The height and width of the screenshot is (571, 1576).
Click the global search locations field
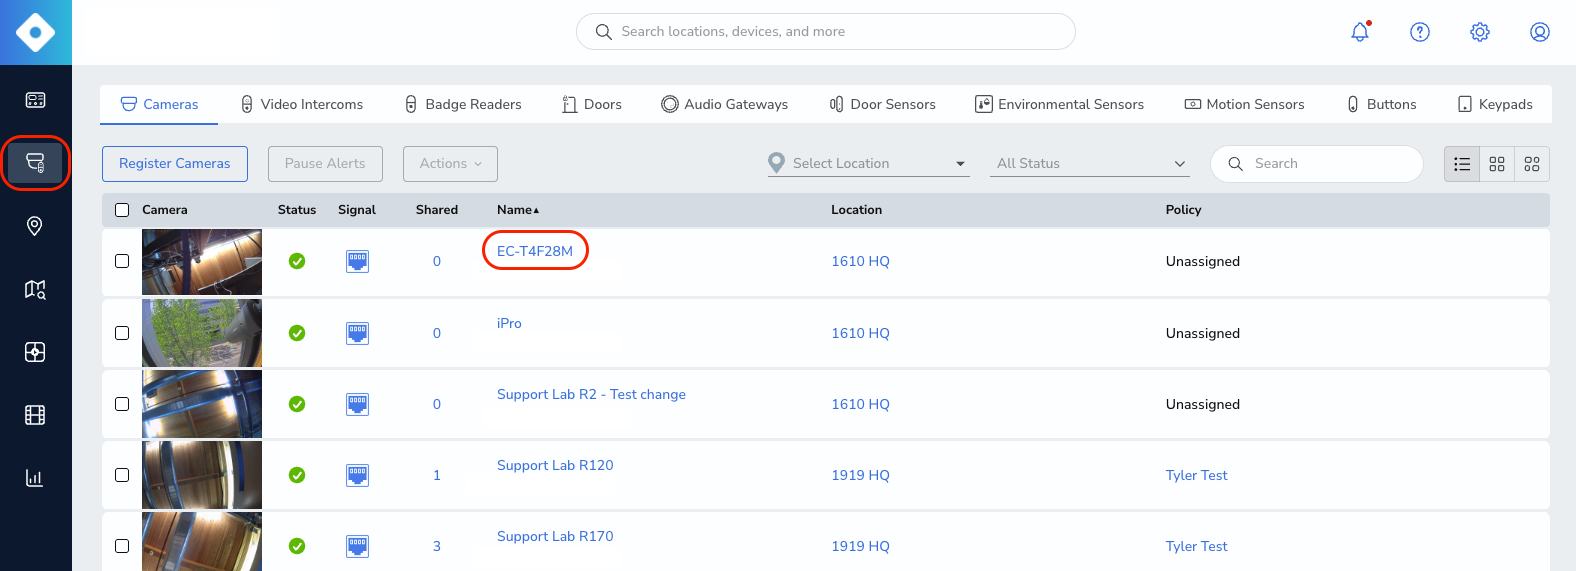tap(826, 32)
